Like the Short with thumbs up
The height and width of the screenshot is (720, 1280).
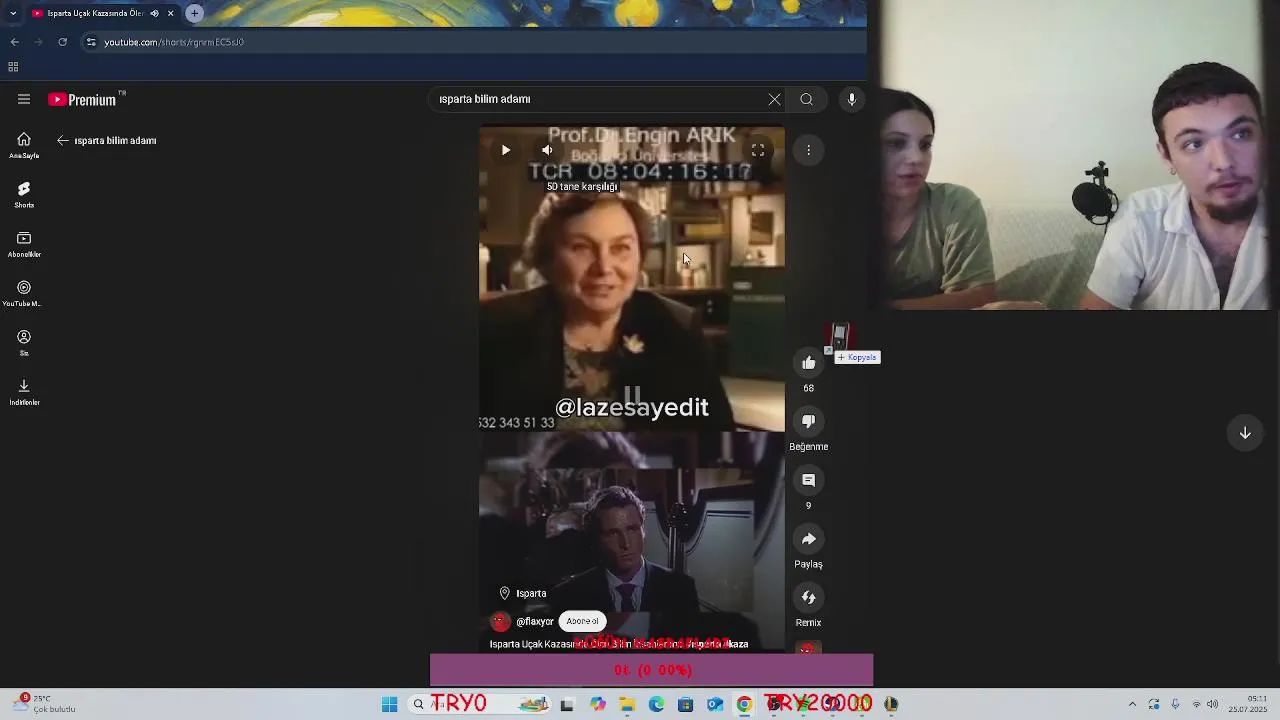(808, 363)
